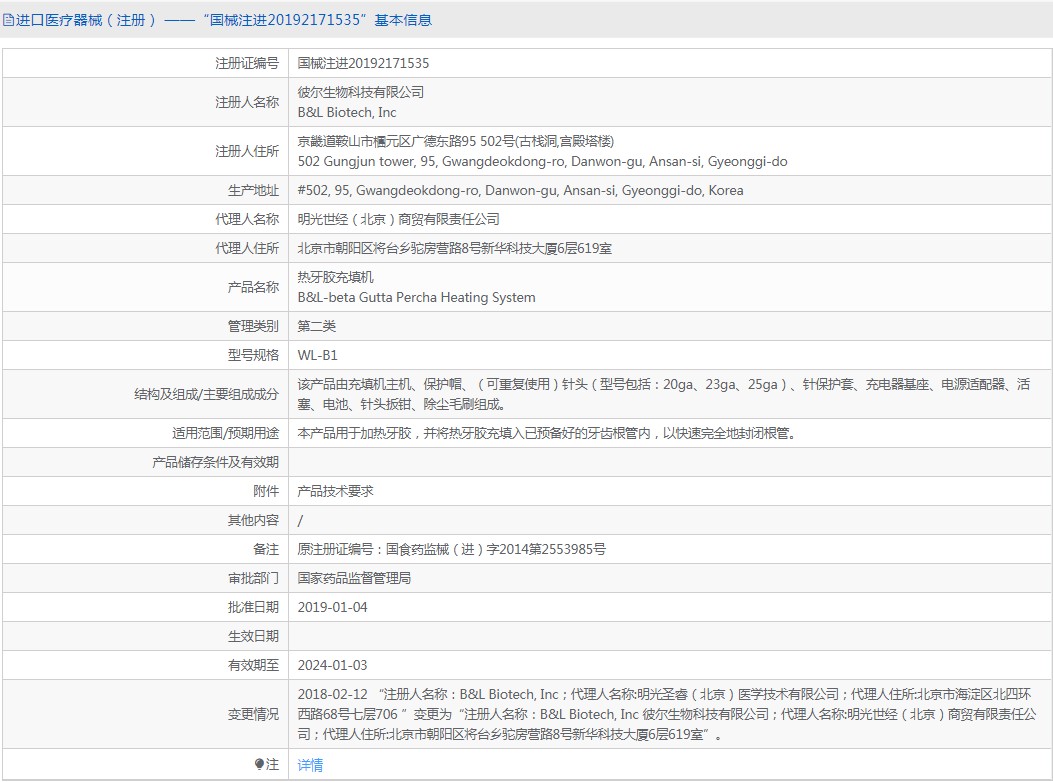Select the 其他内容 row label
Image resolution: width=1053 pixels, height=782 pixels.
[x=253, y=519]
